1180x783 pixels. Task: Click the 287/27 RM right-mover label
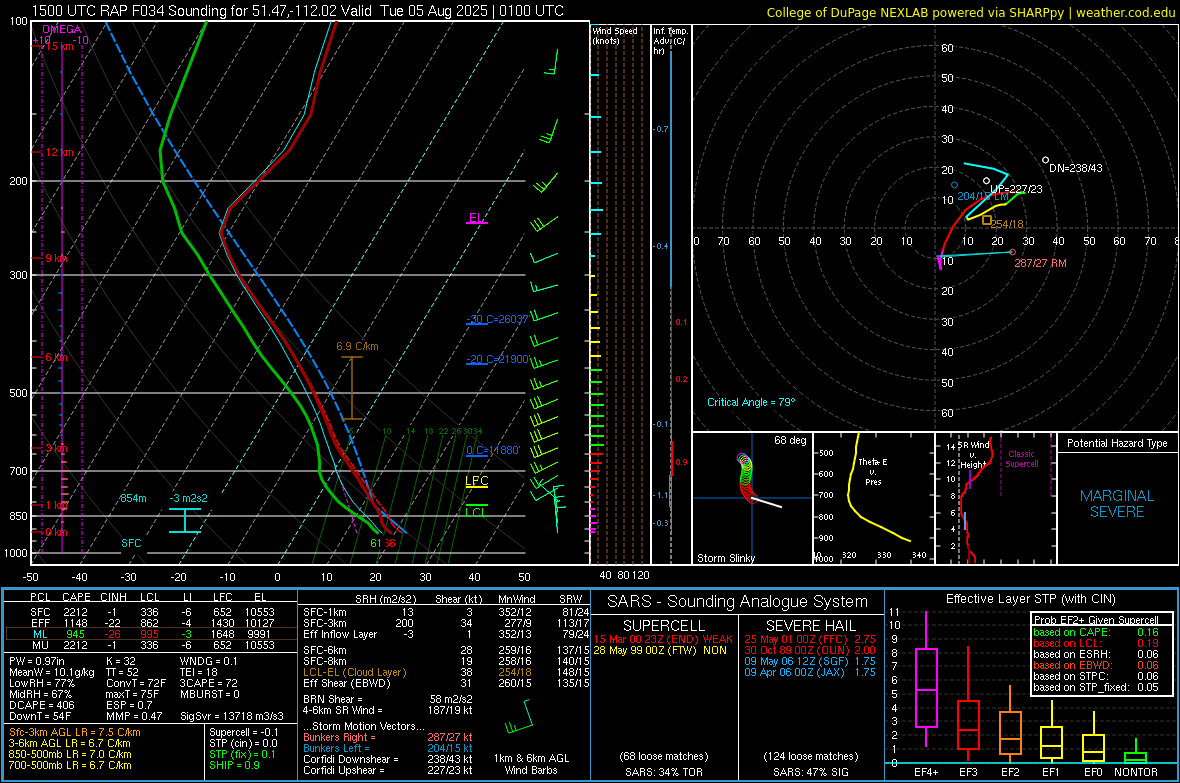[1040, 263]
